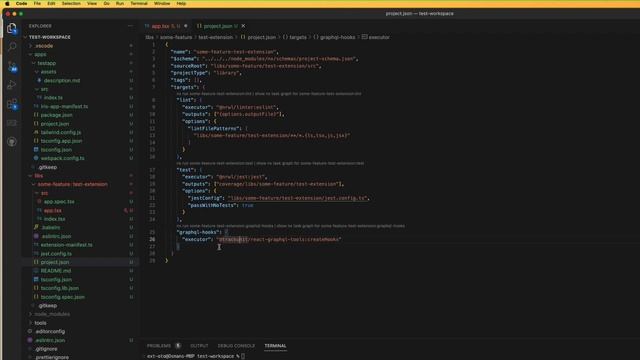640x360 pixels.
Task: Click the round icon at activity bar bottom
Action: pos(12,142)
